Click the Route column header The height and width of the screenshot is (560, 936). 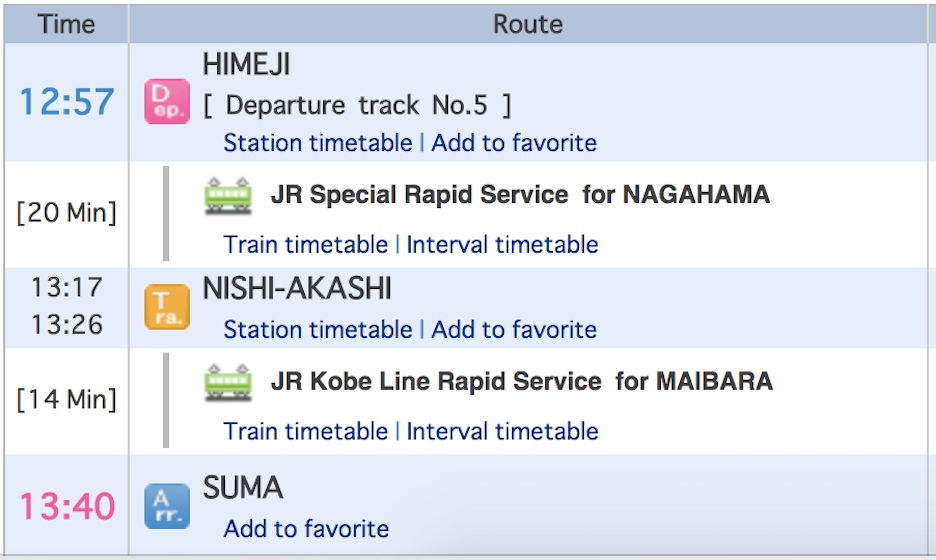coord(528,24)
